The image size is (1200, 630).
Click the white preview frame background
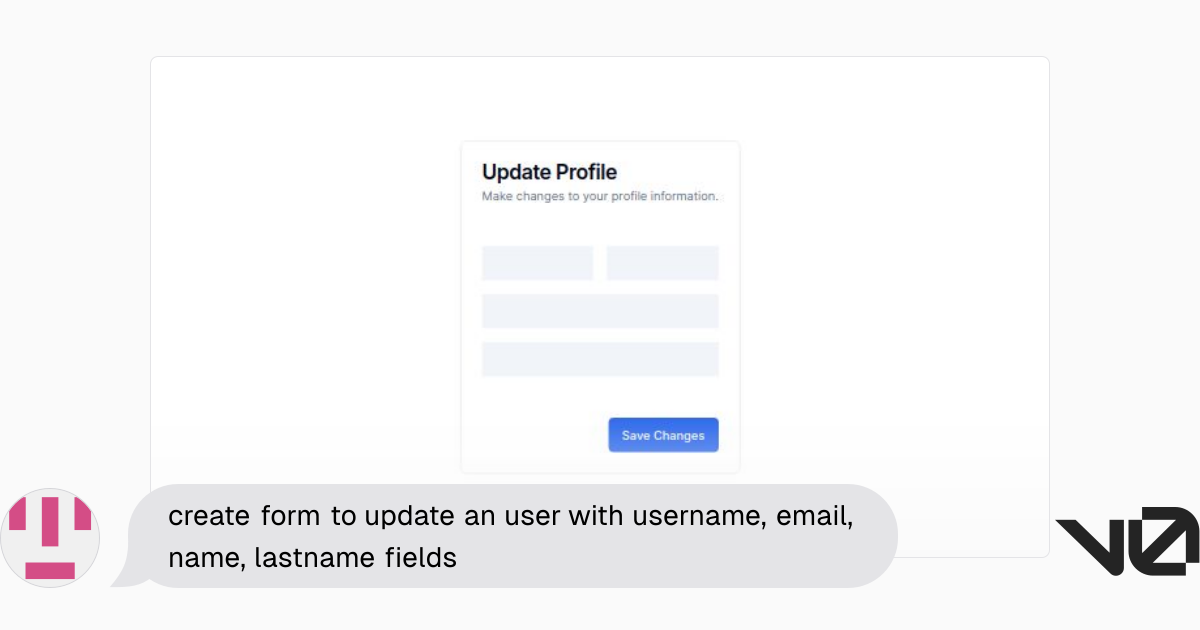point(900,300)
